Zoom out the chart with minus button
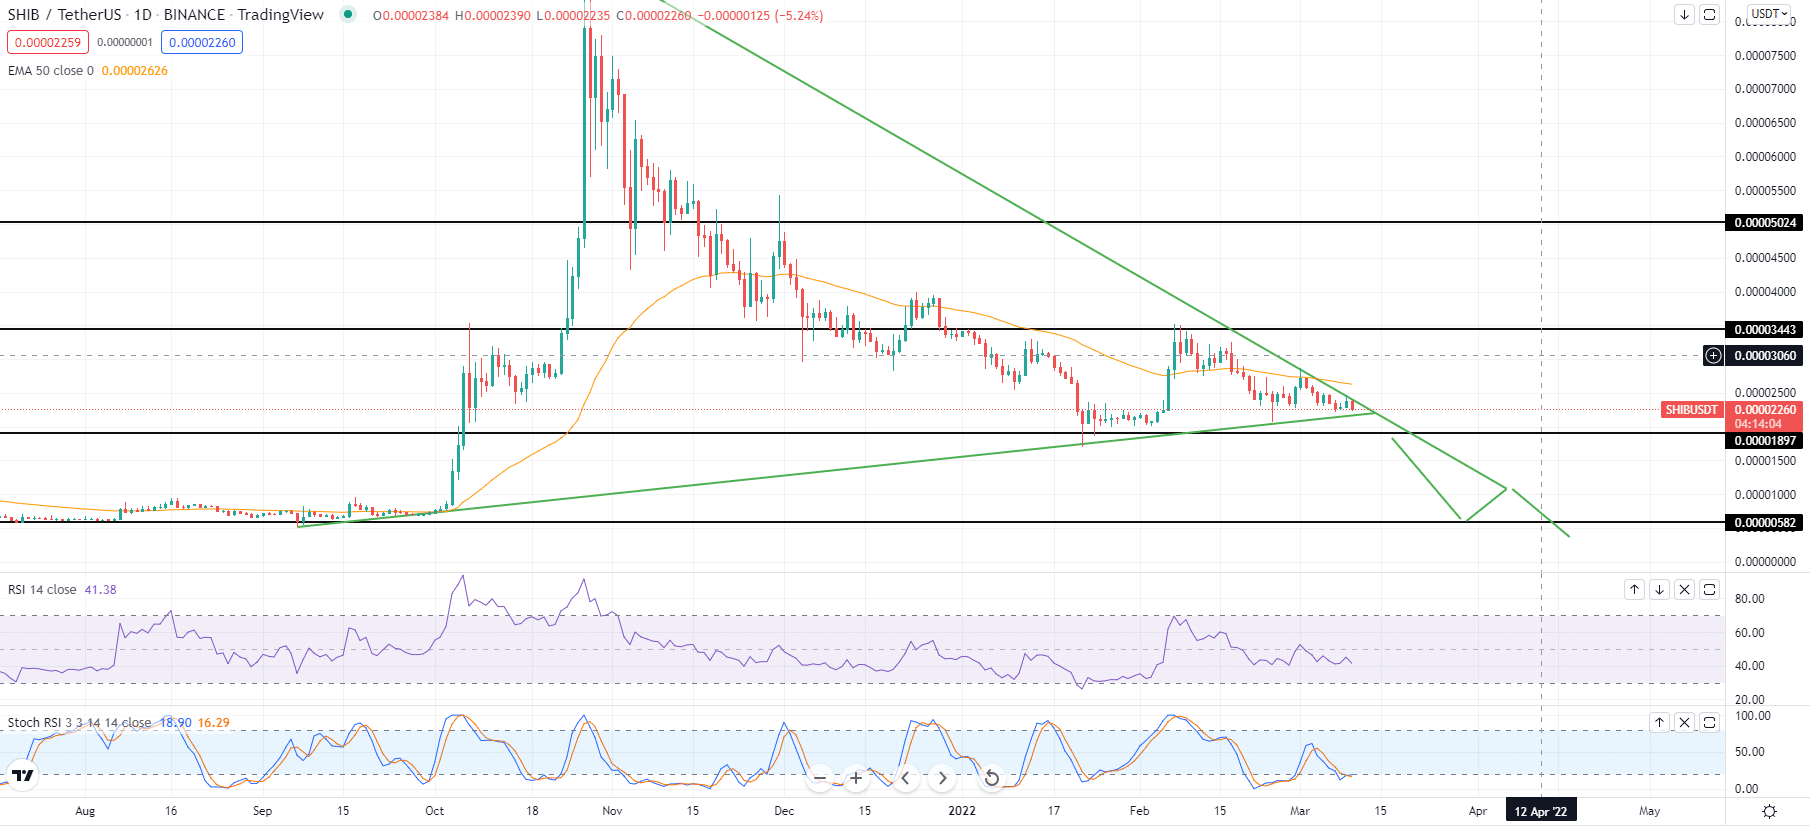The width and height of the screenshot is (1810, 826). [x=820, y=778]
